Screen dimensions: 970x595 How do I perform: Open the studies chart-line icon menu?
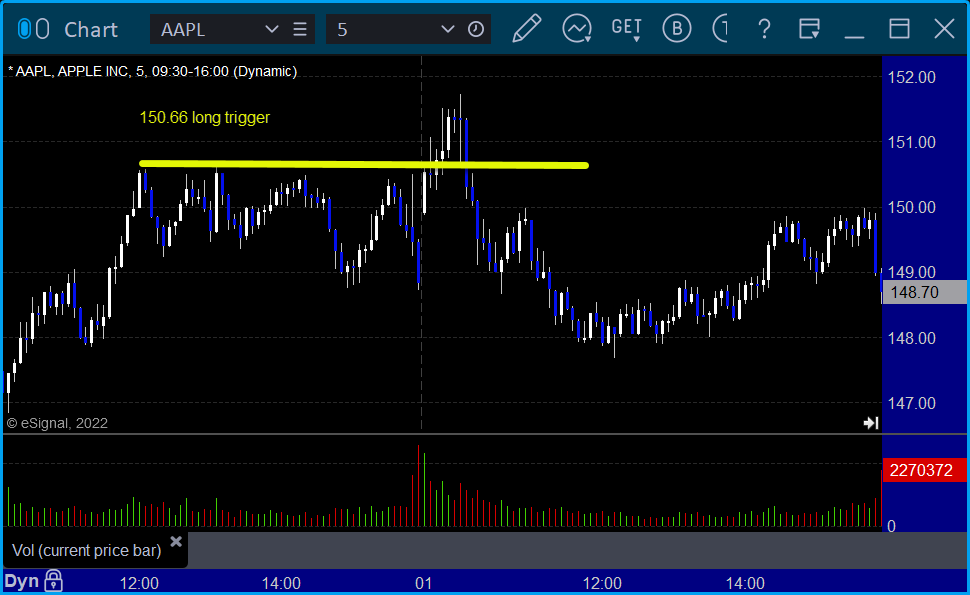(577, 29)
